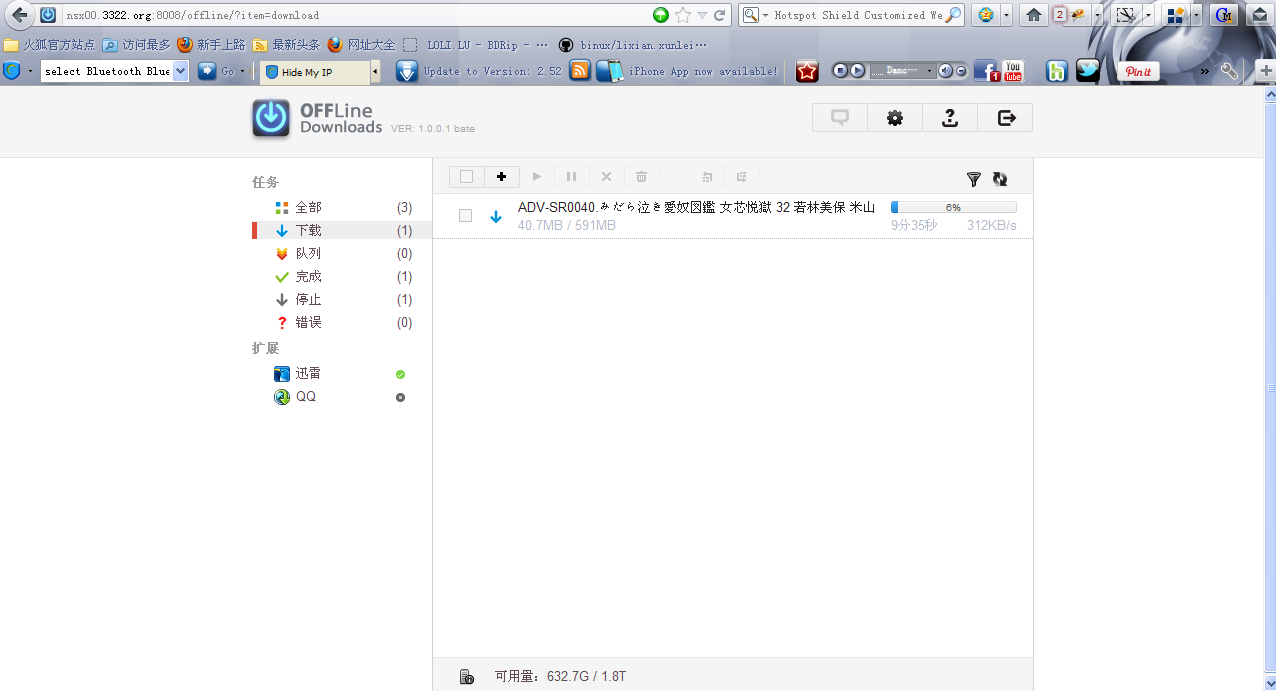Open the address bar history dropdown arrow

point(702,15)
